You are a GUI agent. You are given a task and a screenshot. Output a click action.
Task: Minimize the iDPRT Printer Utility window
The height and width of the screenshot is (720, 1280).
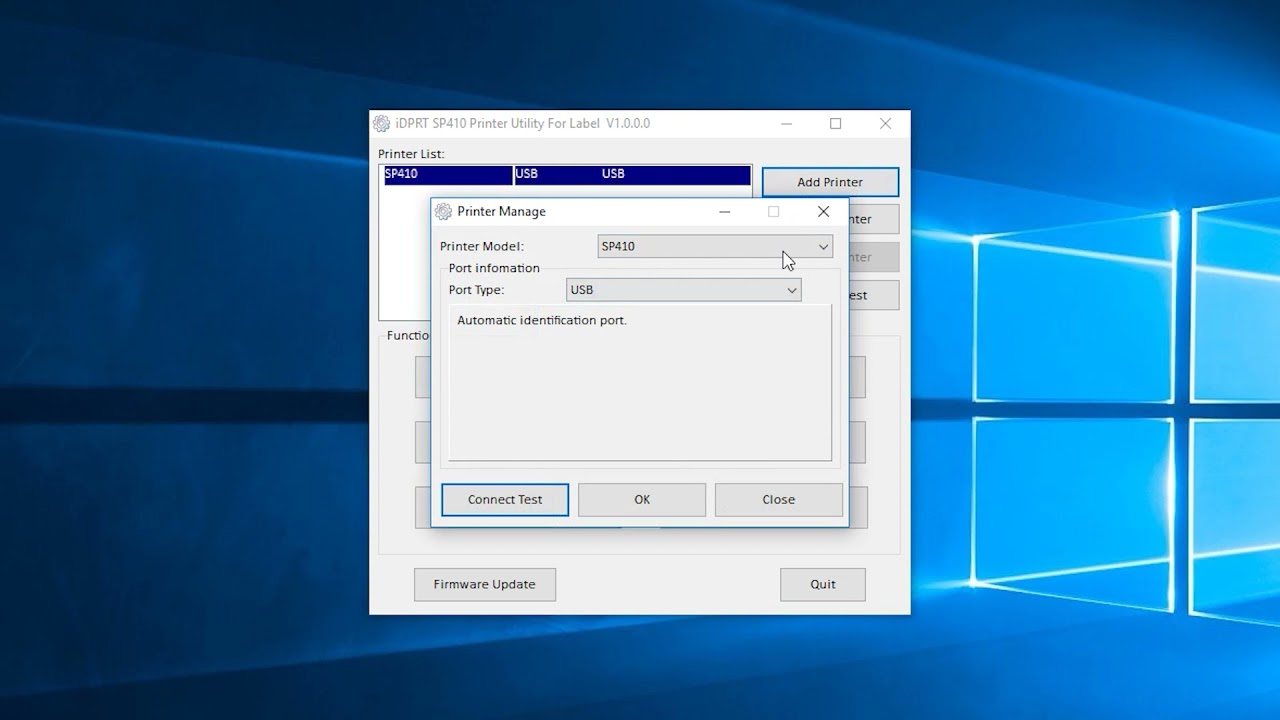[786, 124]
